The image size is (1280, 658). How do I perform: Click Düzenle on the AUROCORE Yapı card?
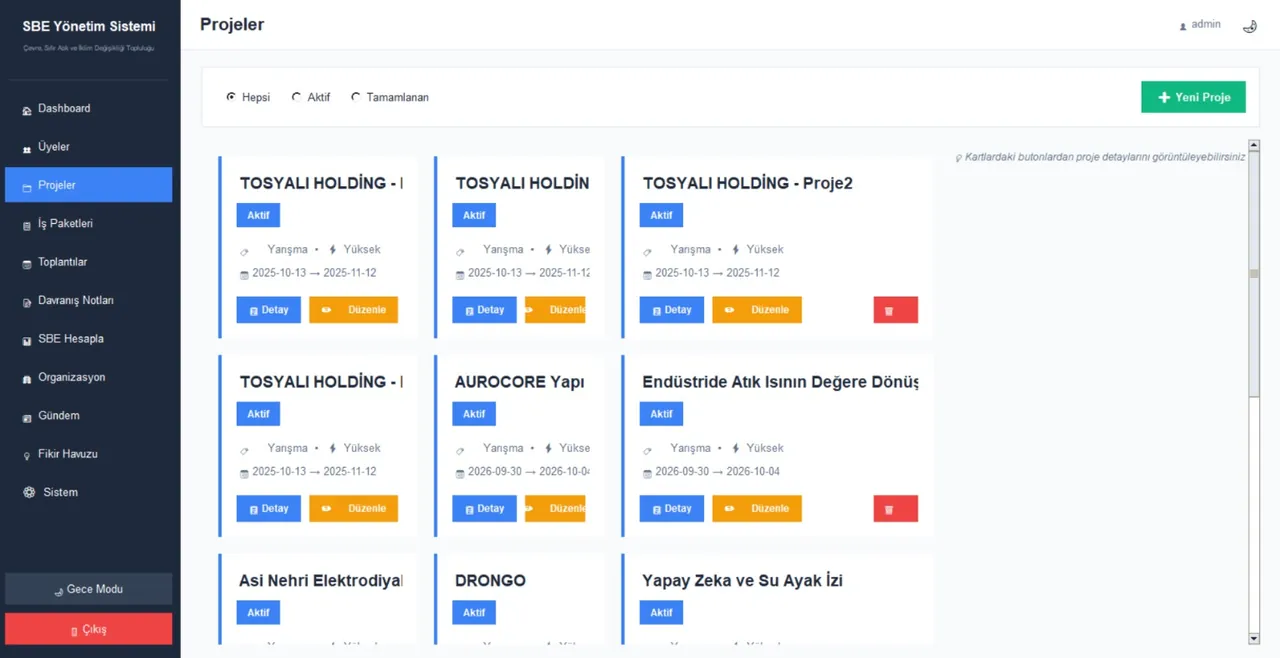coord(555,509)
